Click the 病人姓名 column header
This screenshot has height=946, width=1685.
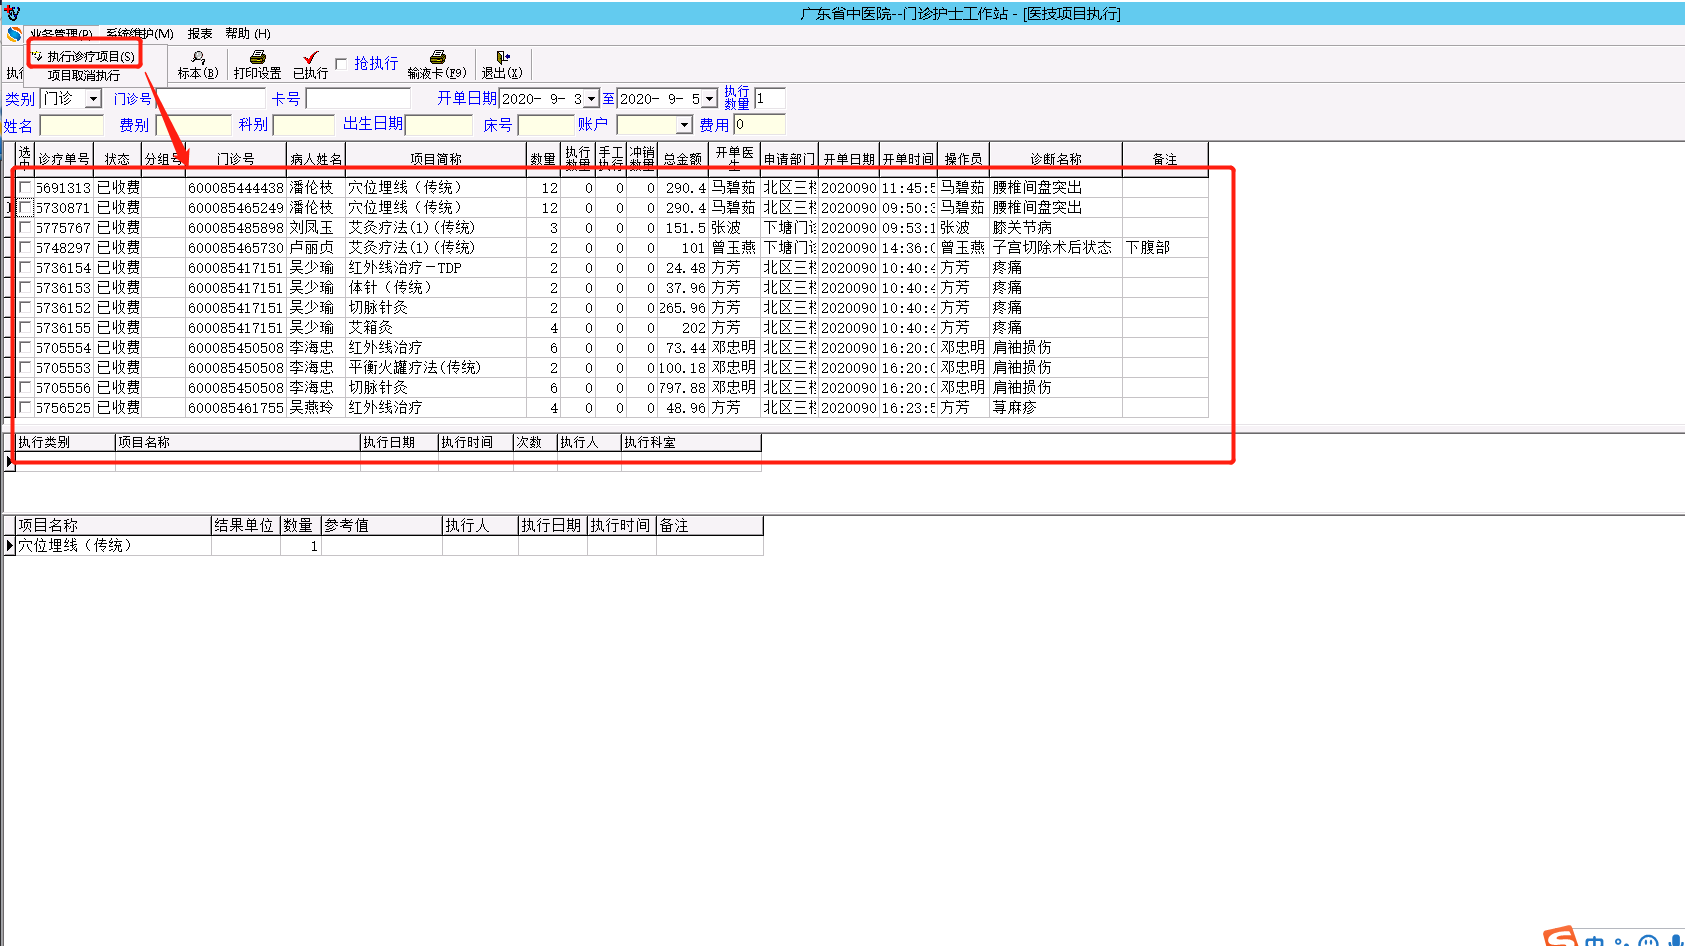coord(316,159)
